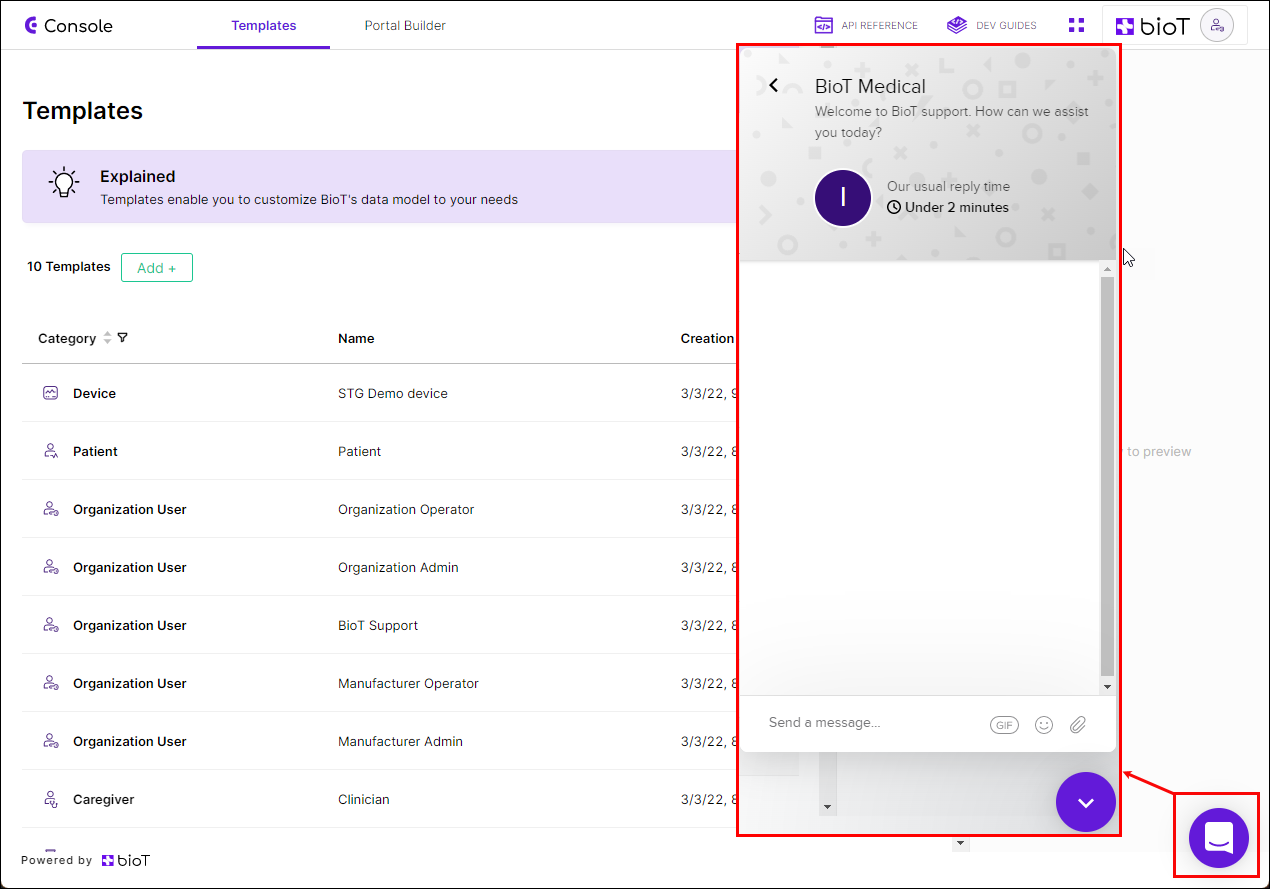Click the Manufacturer Admin row user icon
Screen dimensions: 1270x889
50,741
